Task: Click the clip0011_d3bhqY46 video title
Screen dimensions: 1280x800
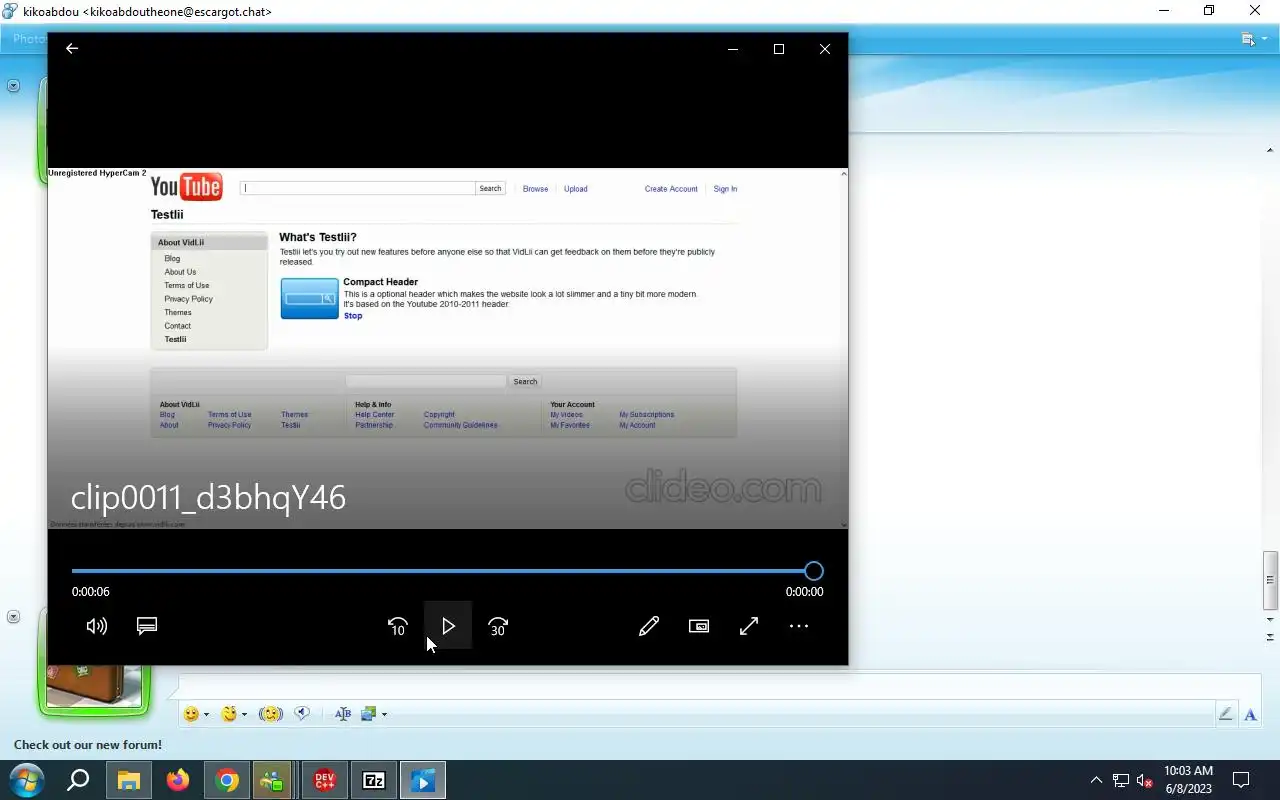Action: (208, 498)
